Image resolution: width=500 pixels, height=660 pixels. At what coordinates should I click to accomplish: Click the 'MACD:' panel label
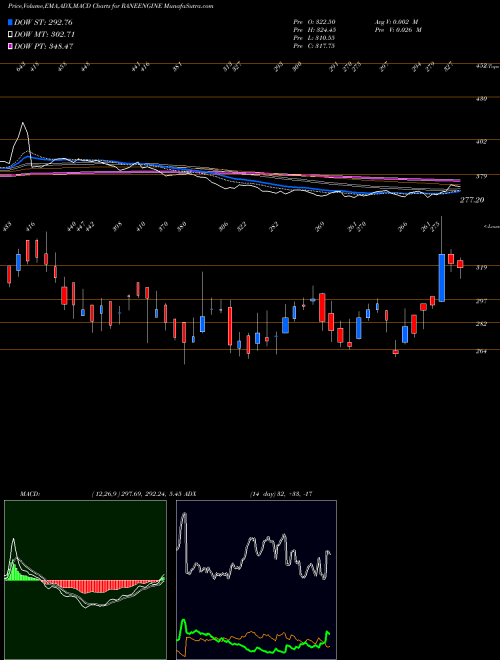tap(29, 494)
